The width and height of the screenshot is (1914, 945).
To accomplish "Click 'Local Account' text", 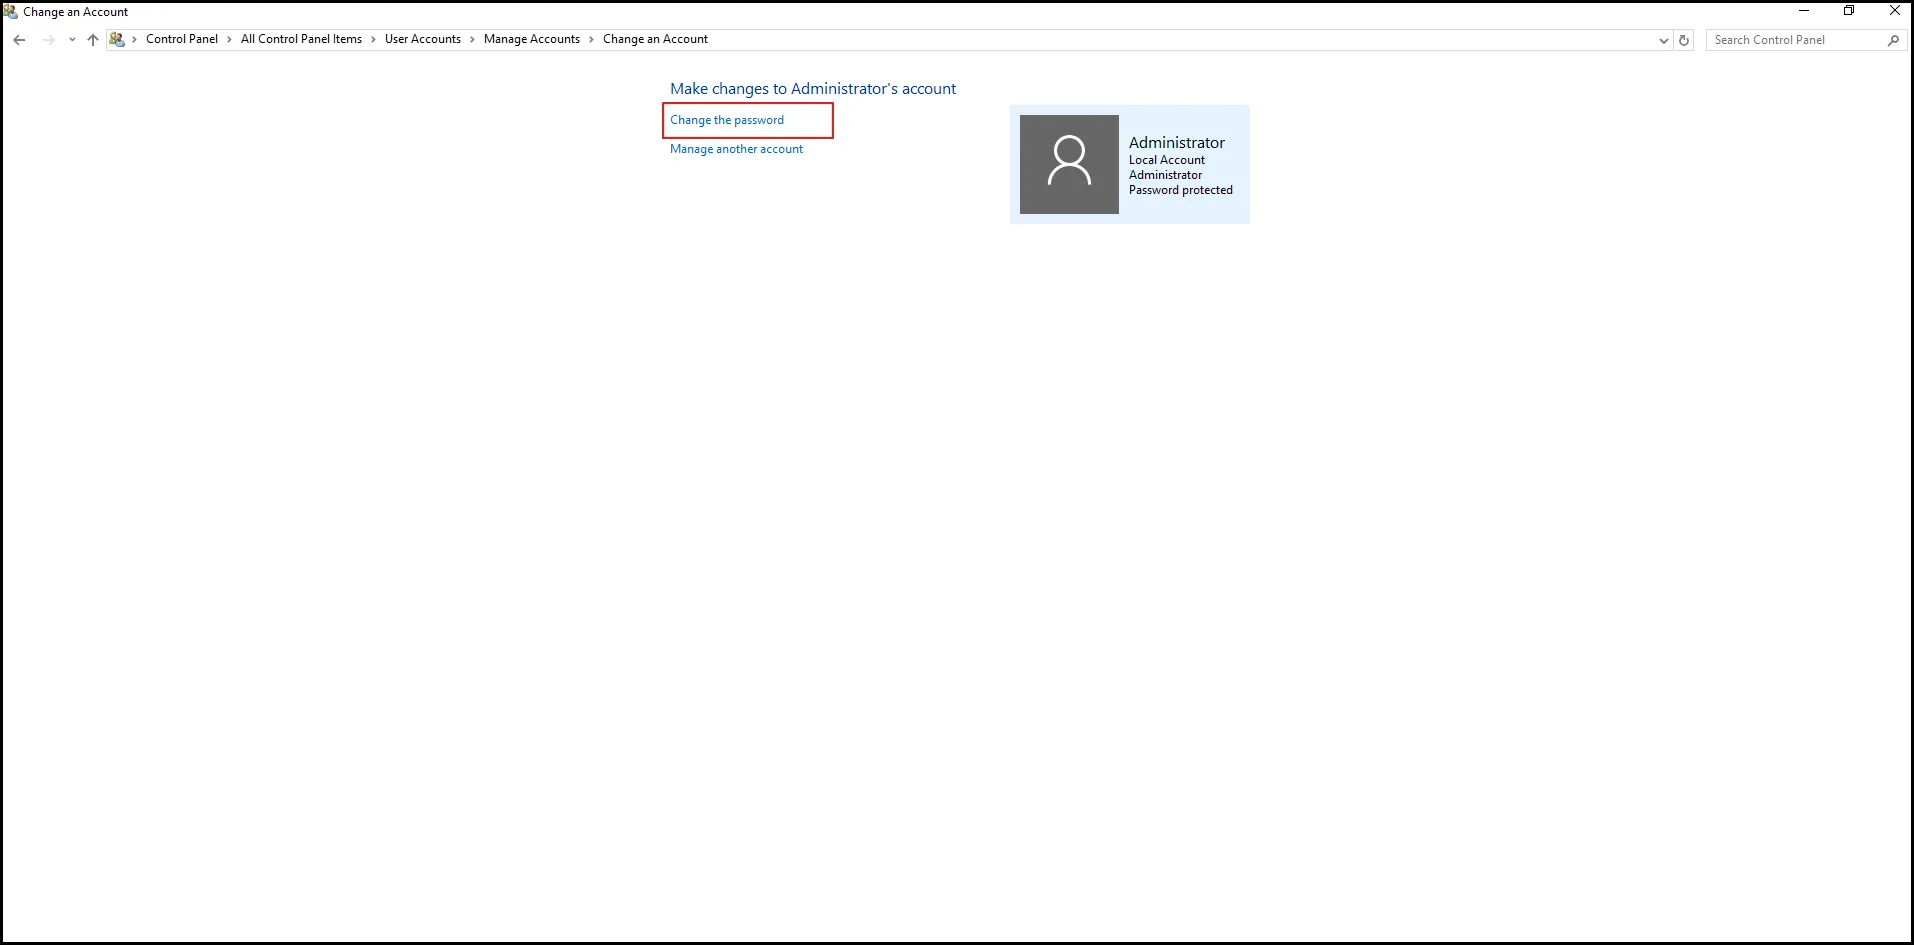I will click(x=1167, y=160).
